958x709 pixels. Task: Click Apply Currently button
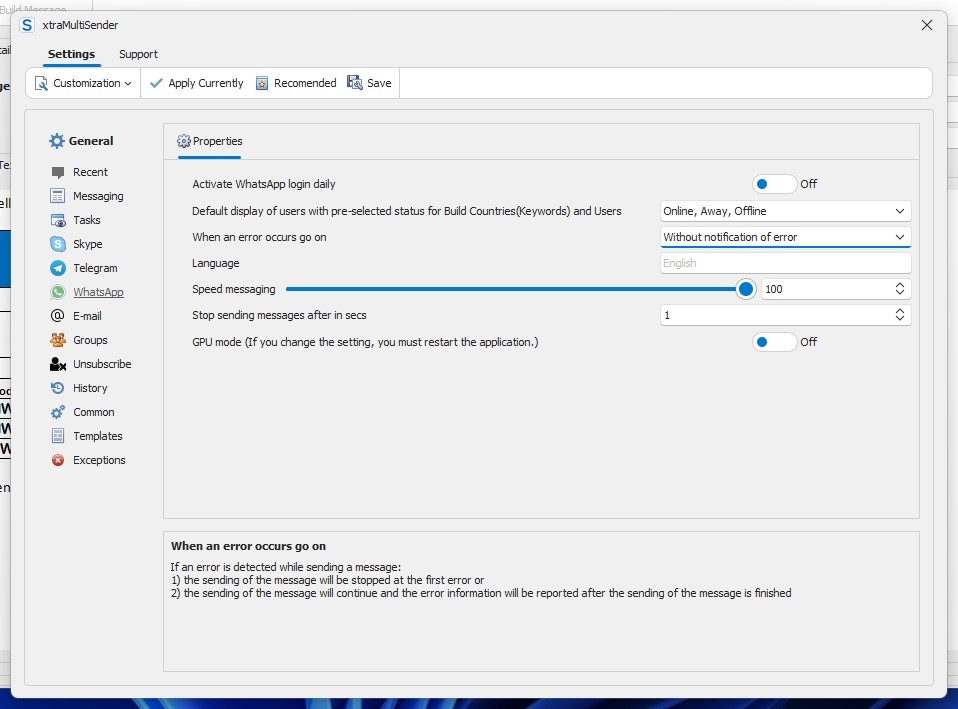point(197,83)
